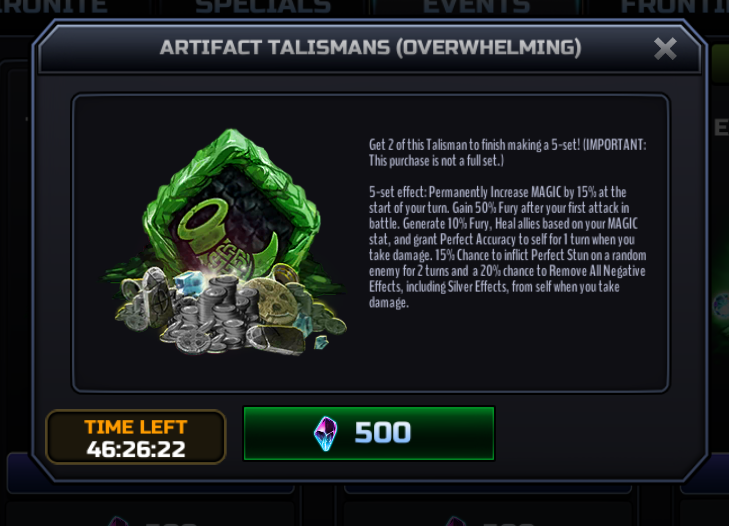Open the Frontier tab at the top right

pos(674,7)
